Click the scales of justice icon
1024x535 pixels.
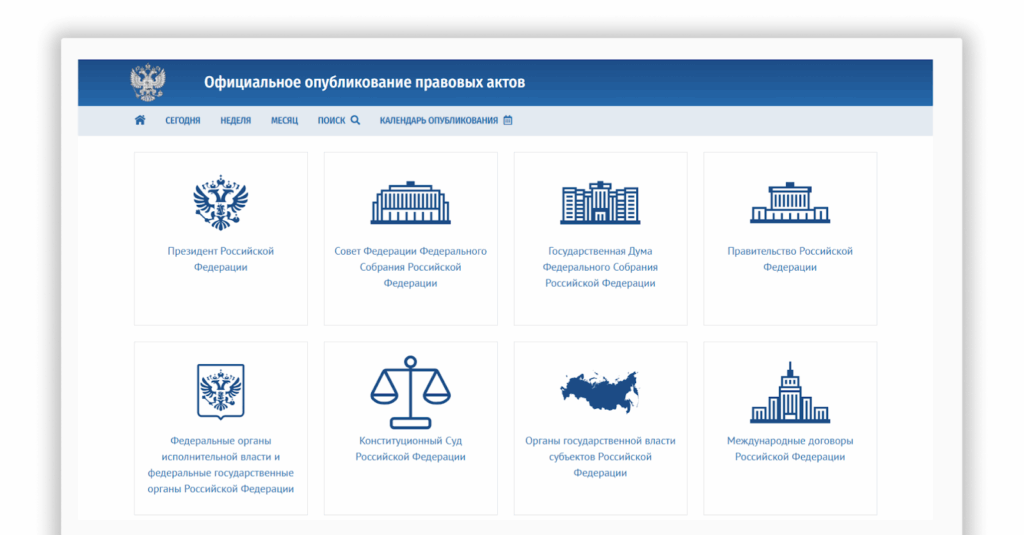click(410, 391)
